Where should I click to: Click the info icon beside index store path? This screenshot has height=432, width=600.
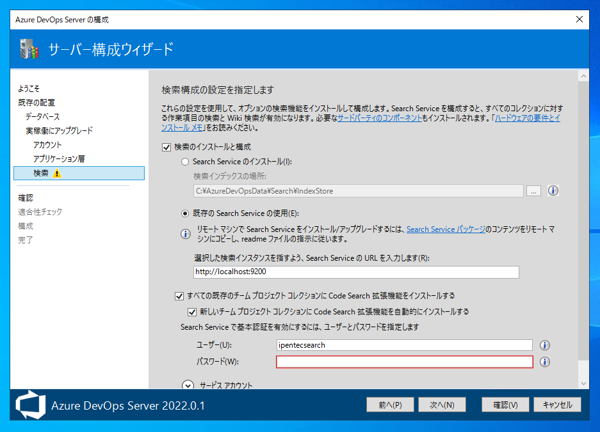click(553, 191)
